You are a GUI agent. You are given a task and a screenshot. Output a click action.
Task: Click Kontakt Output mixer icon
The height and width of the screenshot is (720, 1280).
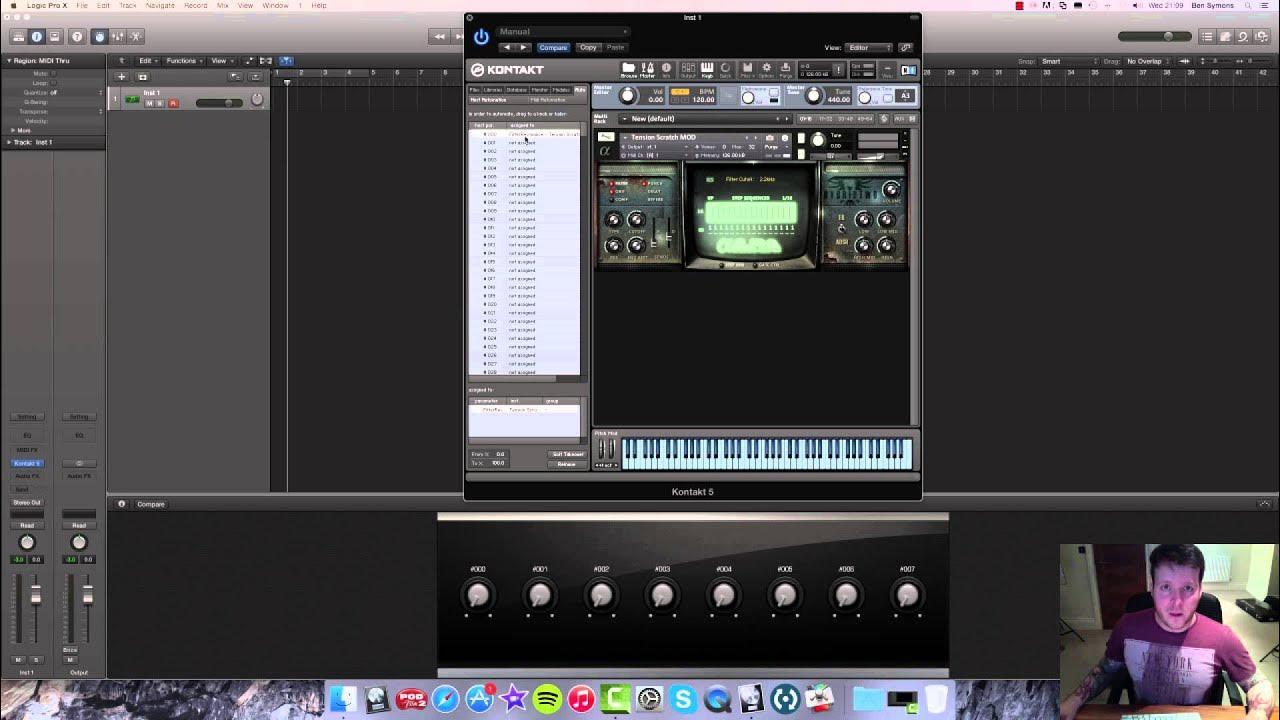pyautogui.click(x=688, y=70)
